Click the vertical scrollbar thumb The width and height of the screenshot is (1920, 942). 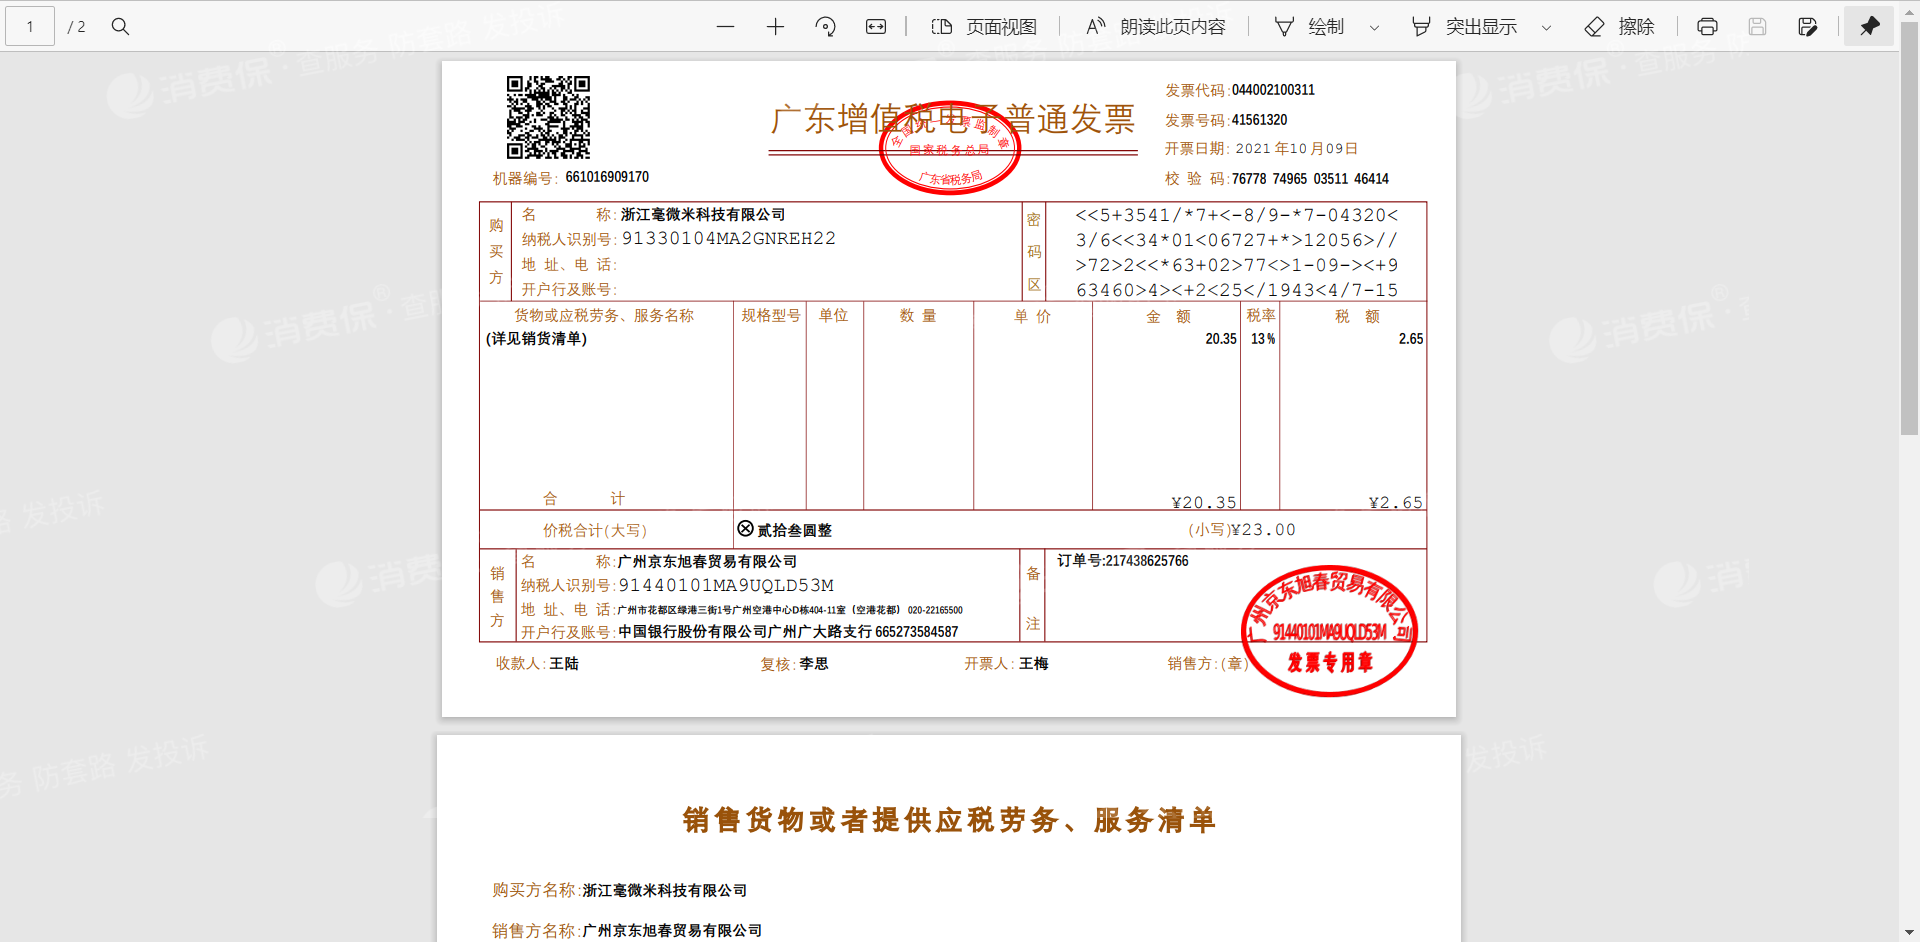click(x=1909, y=228)
